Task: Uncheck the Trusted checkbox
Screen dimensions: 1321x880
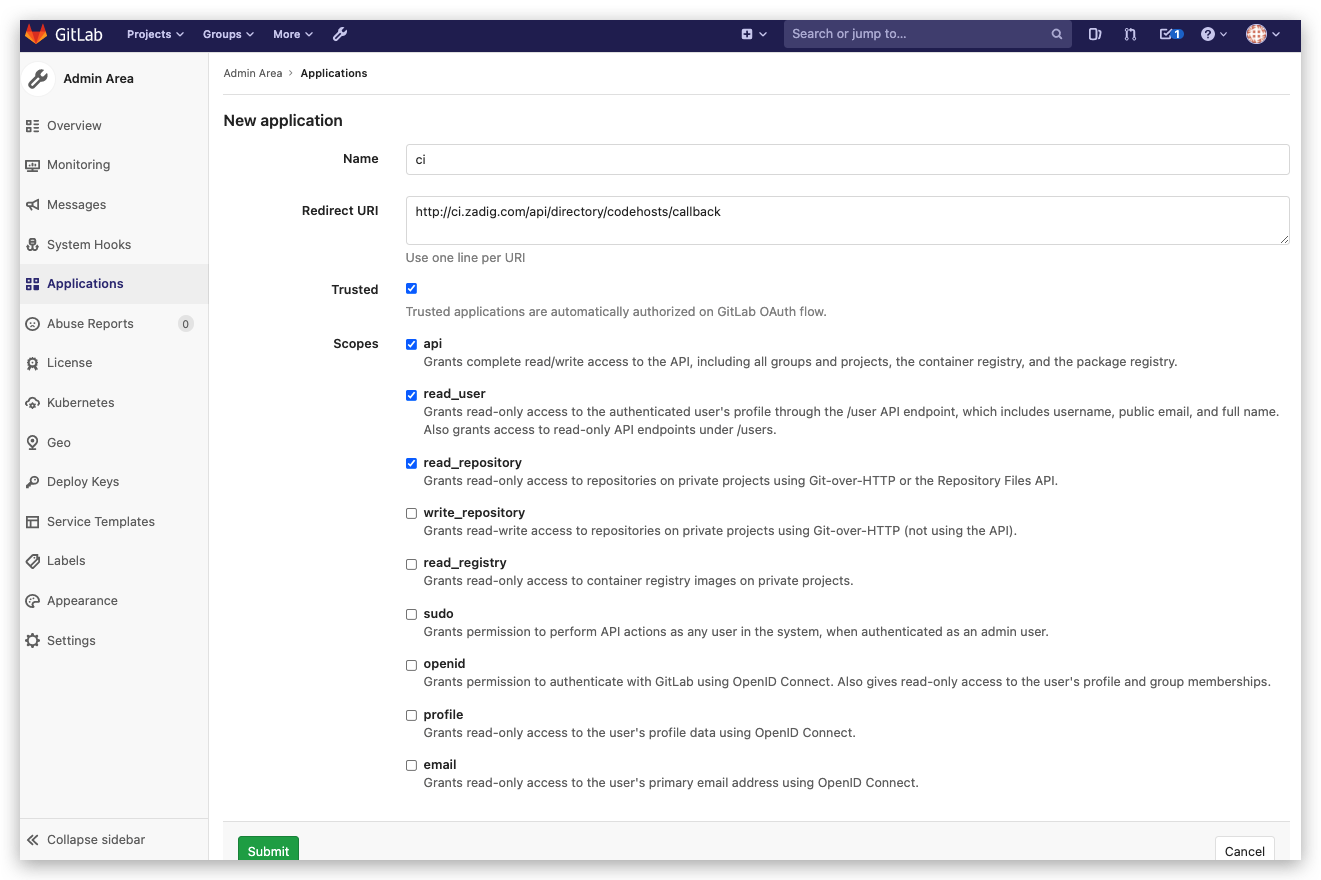Action: (411, 288)
